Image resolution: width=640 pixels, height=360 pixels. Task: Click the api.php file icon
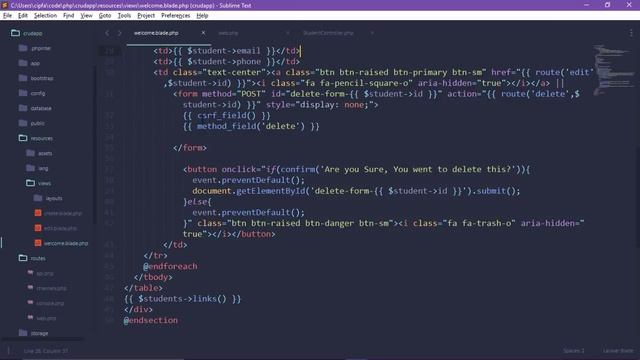31,273
